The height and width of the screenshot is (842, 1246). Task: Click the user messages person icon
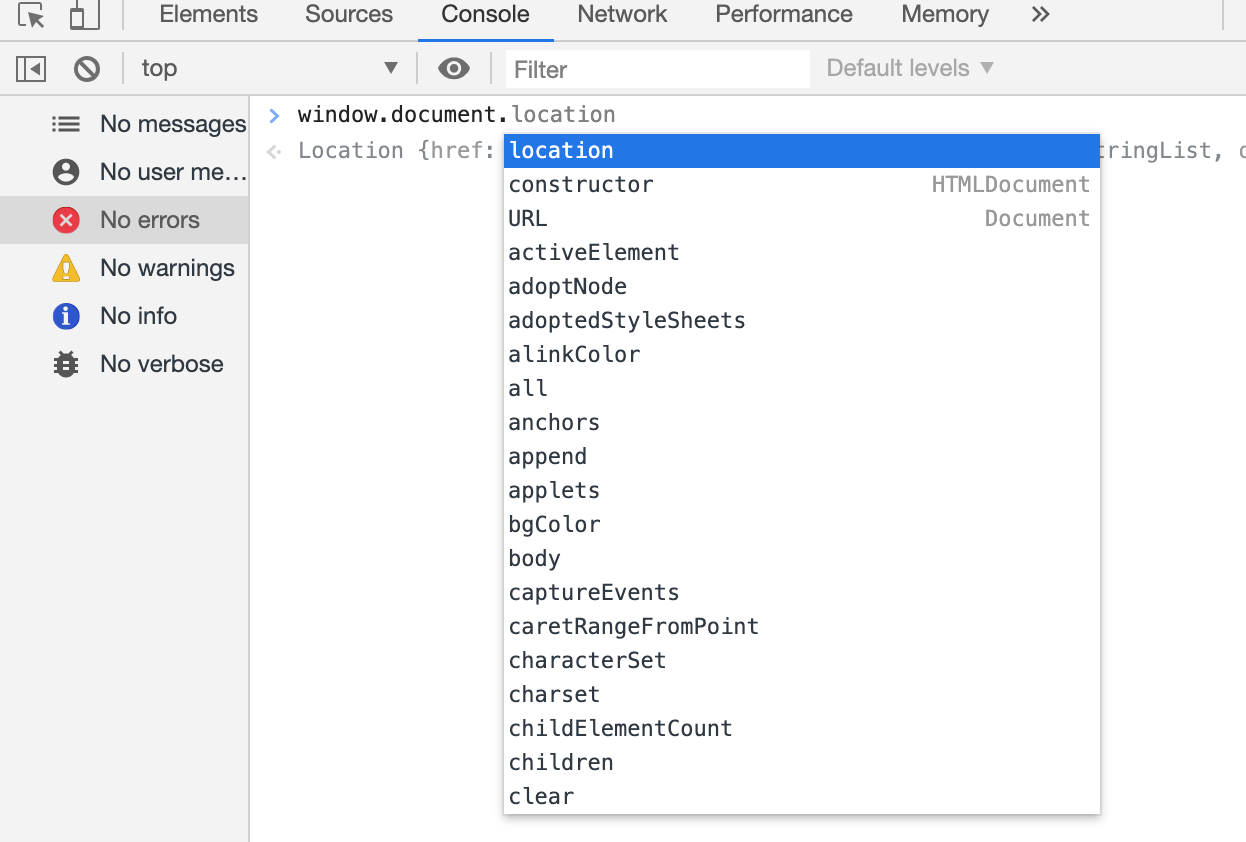66,172
